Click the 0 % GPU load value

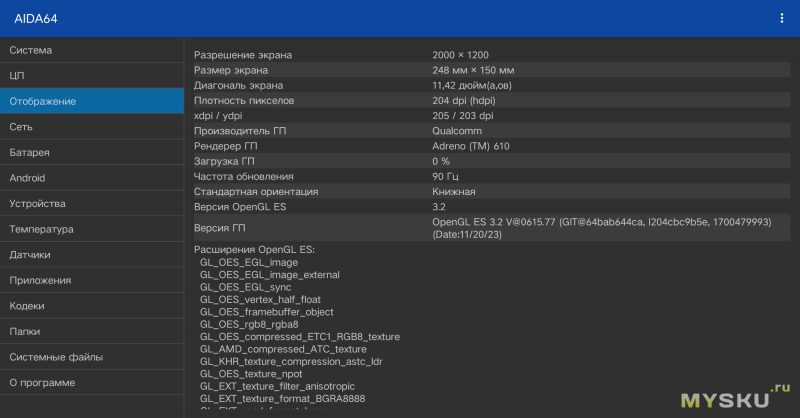click(441, 161)
